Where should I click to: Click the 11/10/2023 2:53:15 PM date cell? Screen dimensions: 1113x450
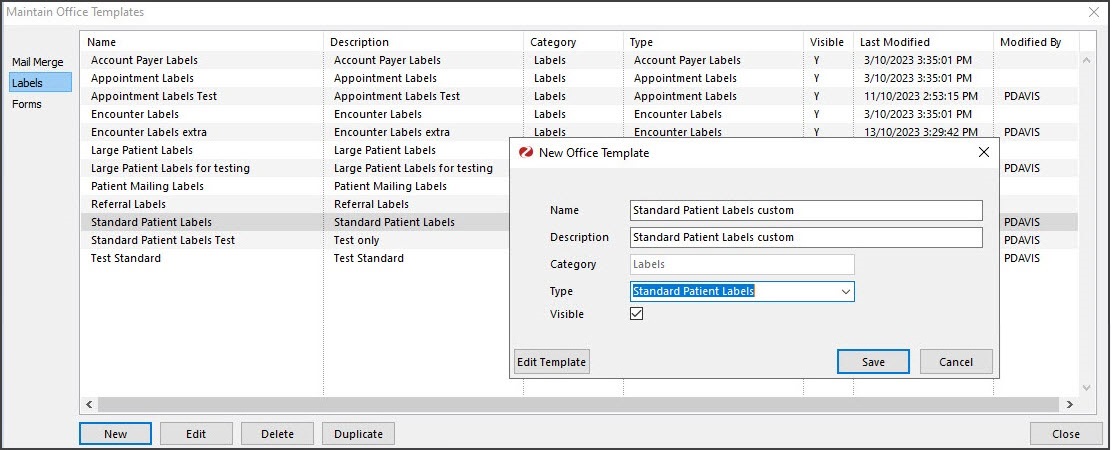(921, 96)
